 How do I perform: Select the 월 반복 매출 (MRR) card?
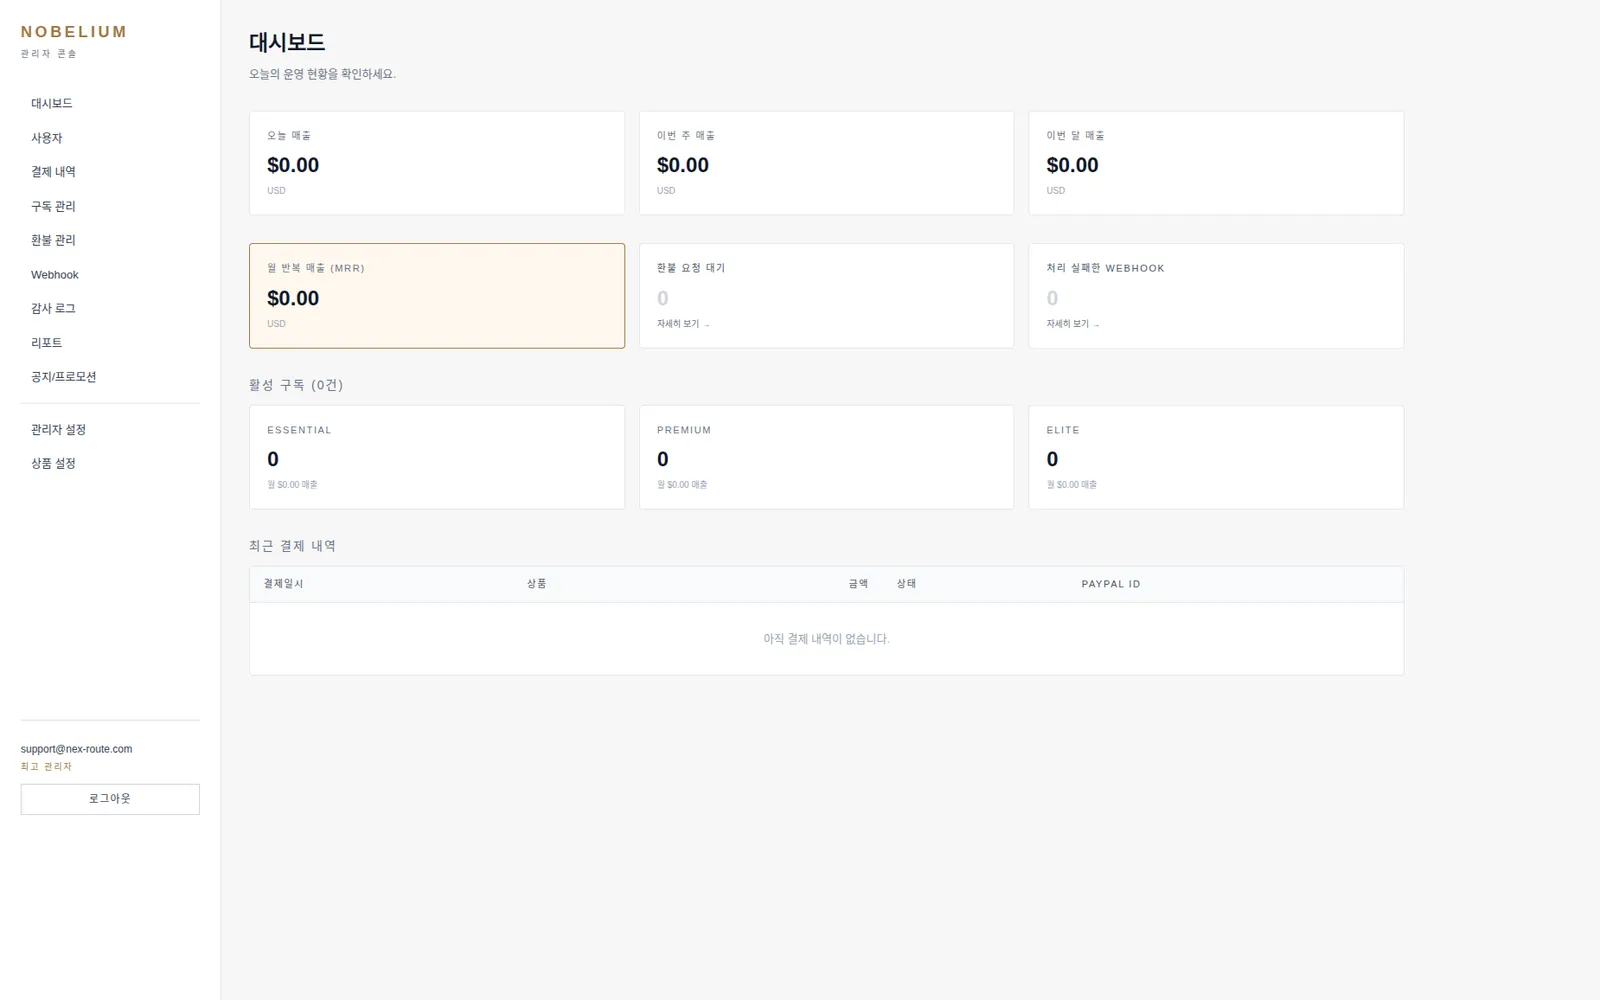[437, 296]
